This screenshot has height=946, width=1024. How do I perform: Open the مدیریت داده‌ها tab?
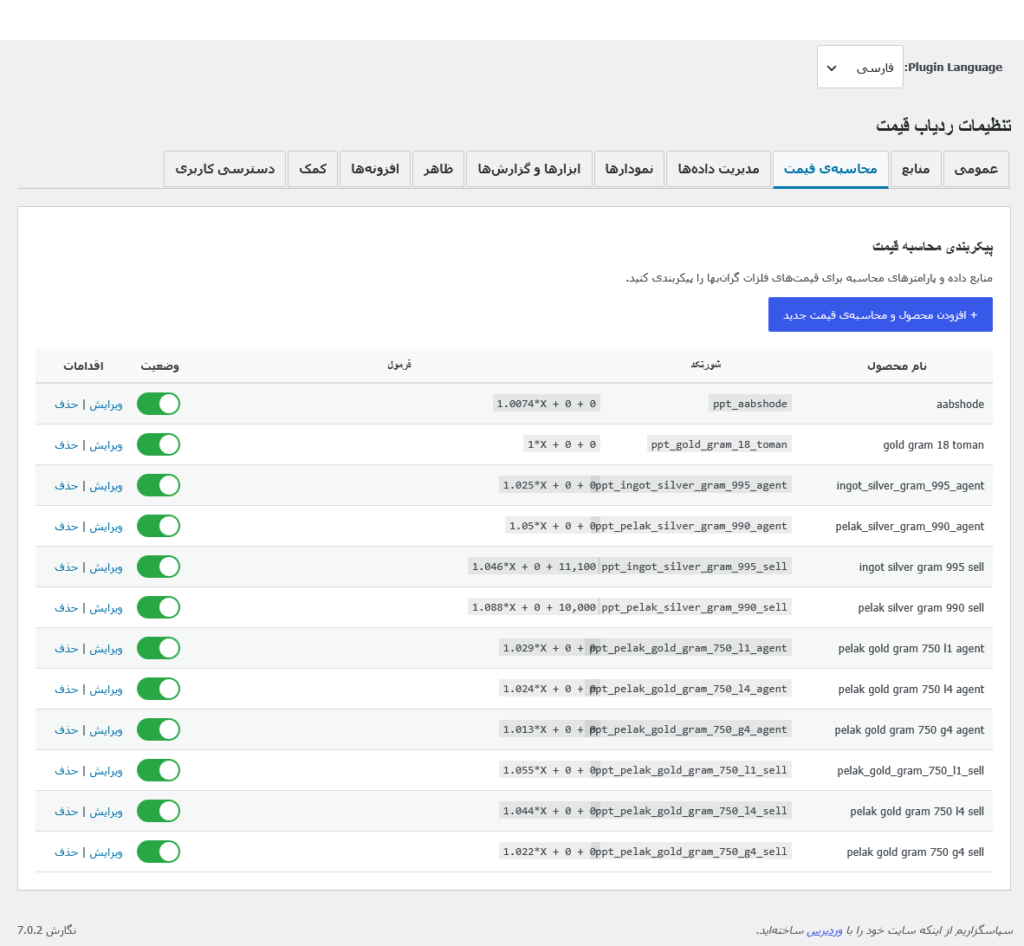(718, 169)
